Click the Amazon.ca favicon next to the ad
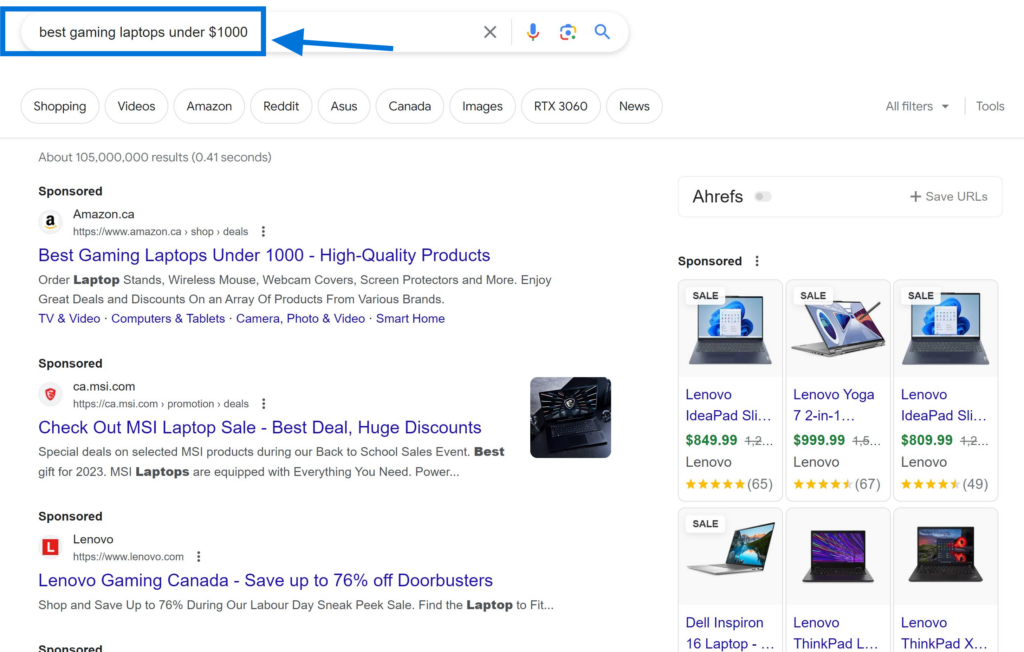 50,221
